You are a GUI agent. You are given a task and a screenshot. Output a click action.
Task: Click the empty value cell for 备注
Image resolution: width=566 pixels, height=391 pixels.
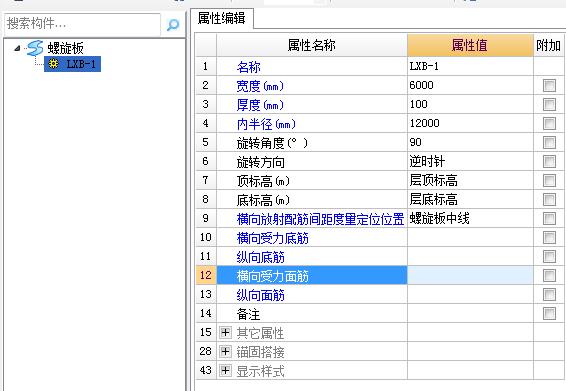(470, 313)
